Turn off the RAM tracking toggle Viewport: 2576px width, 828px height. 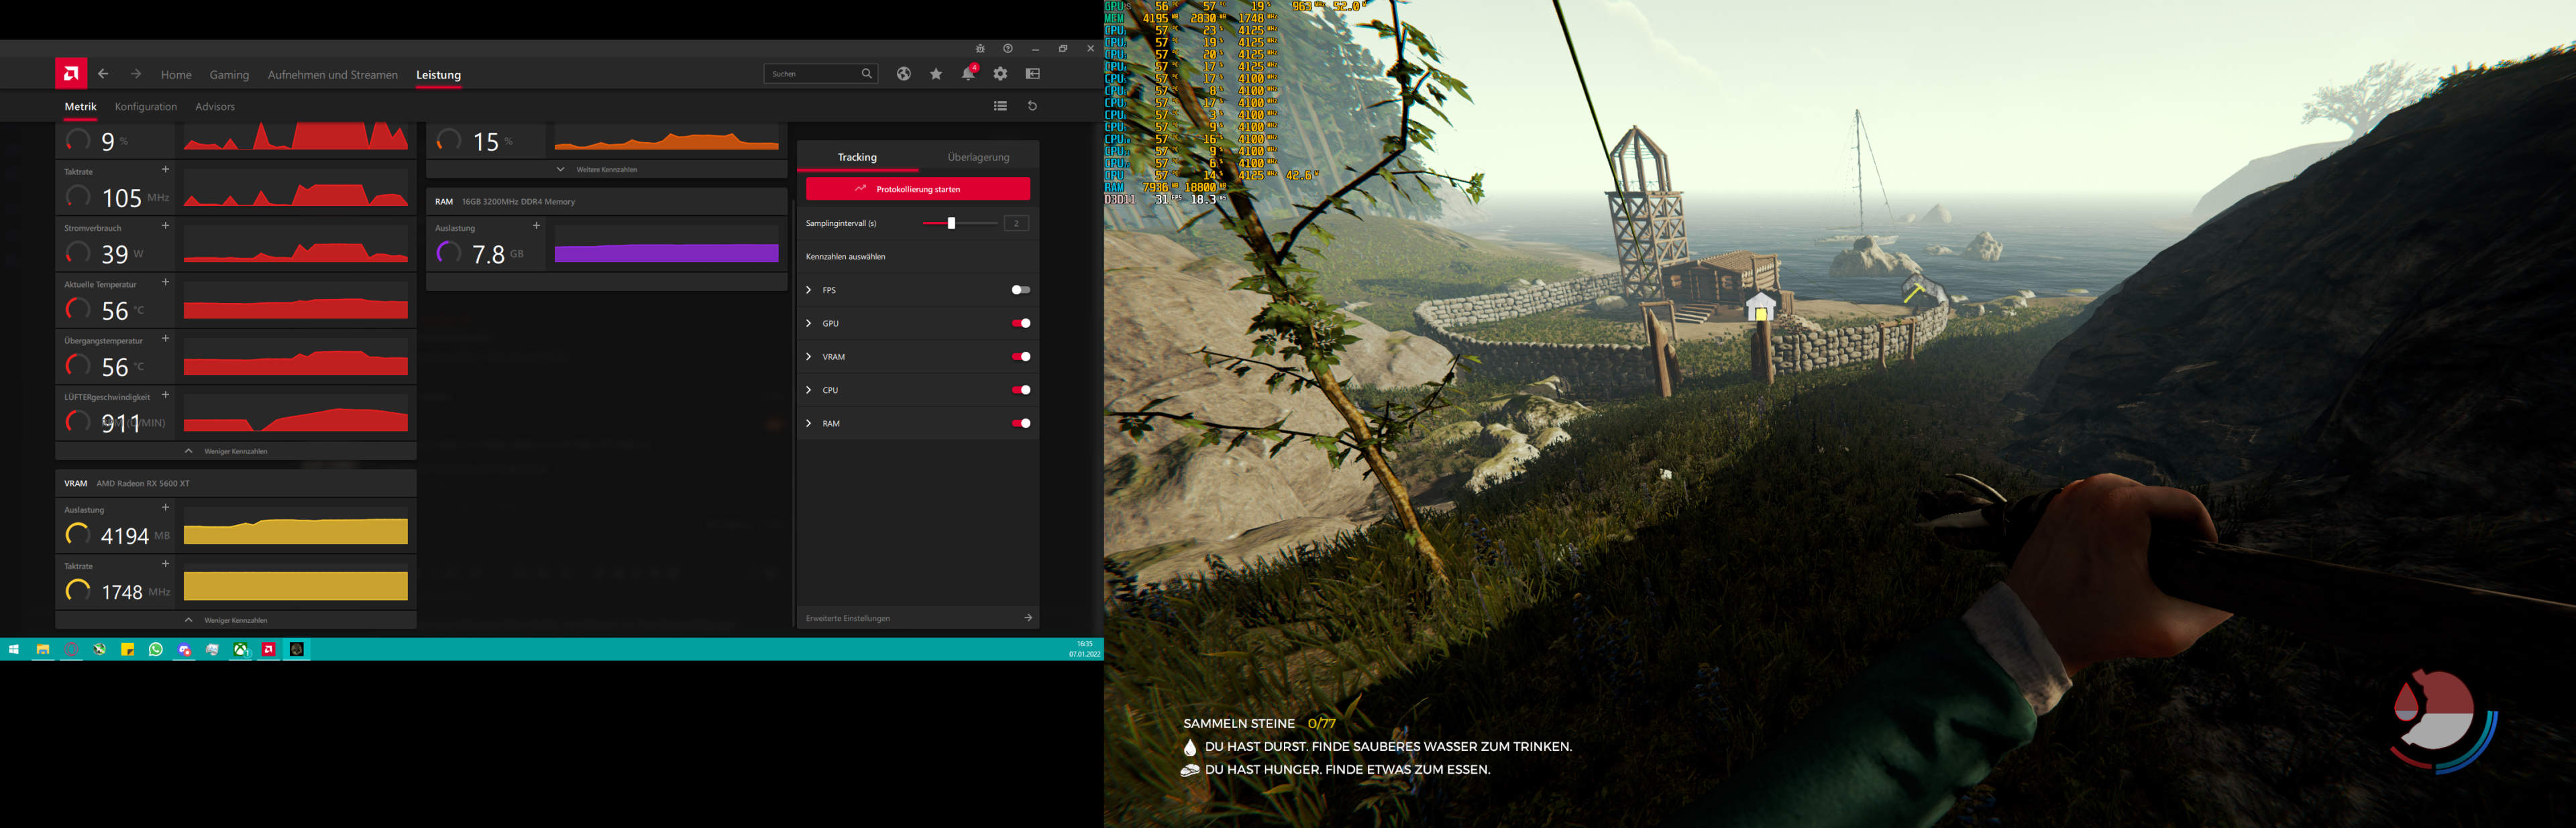point(1020,424)
